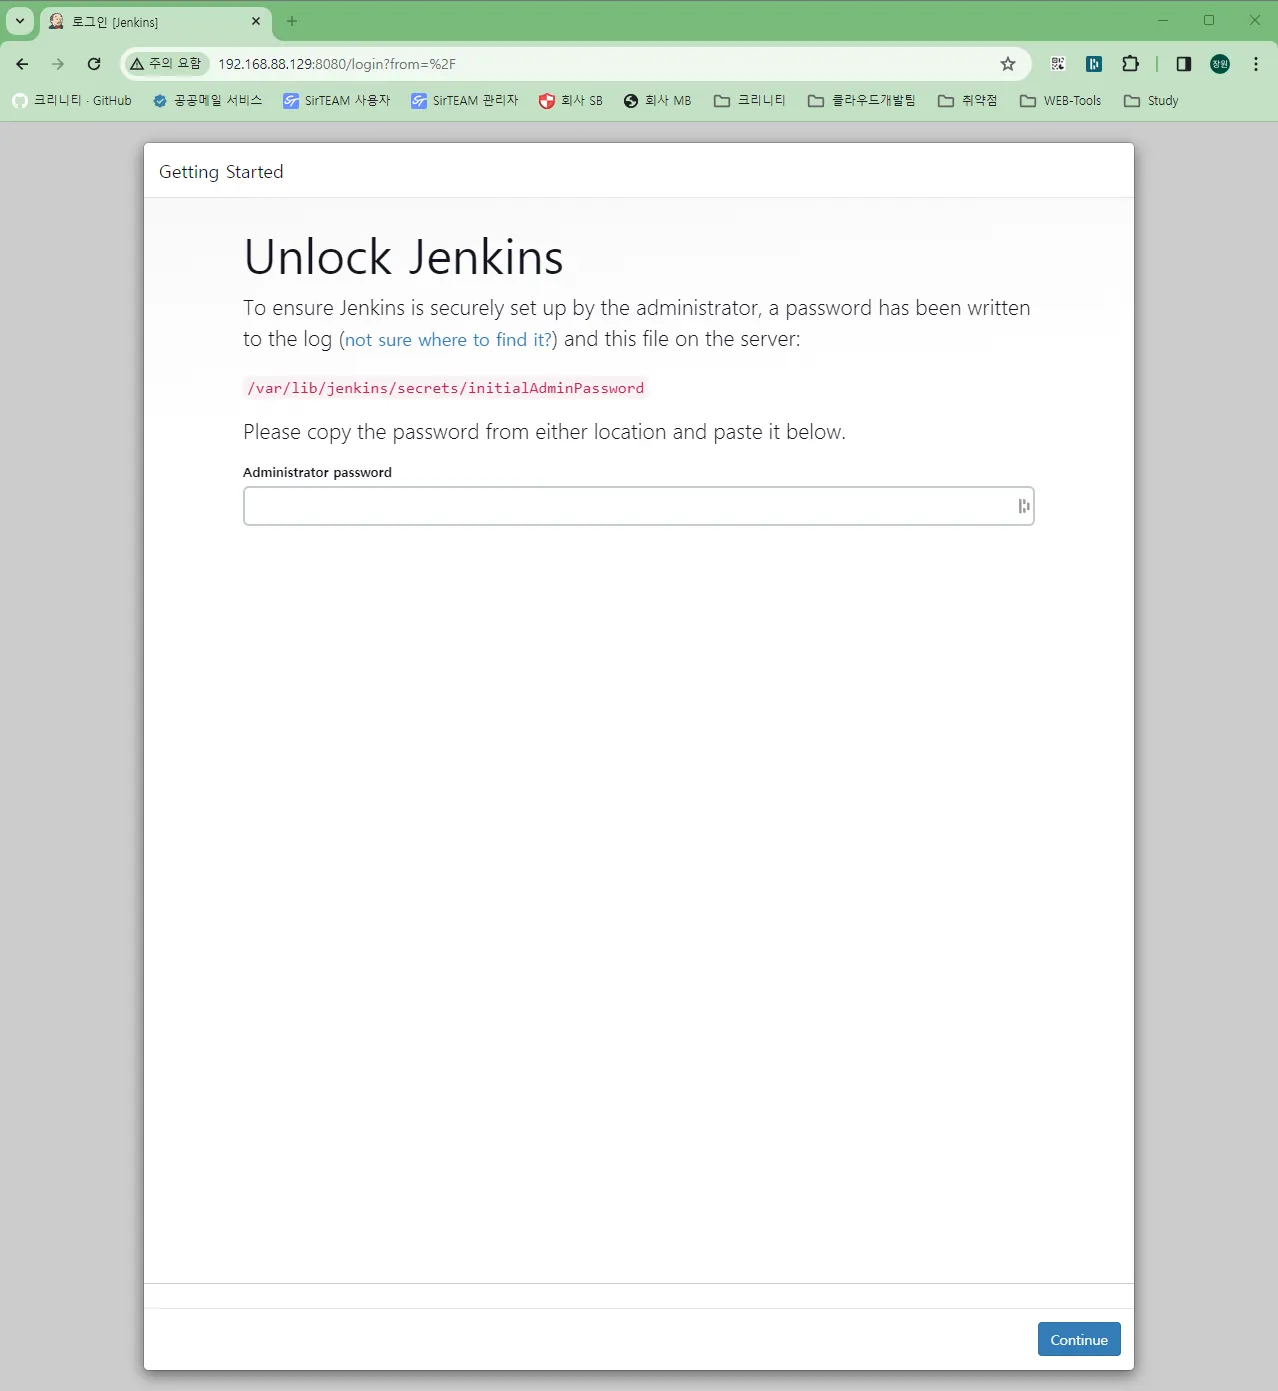1278x1391 pixels.
Task: Maximize the browser window
Action: 1209,20
